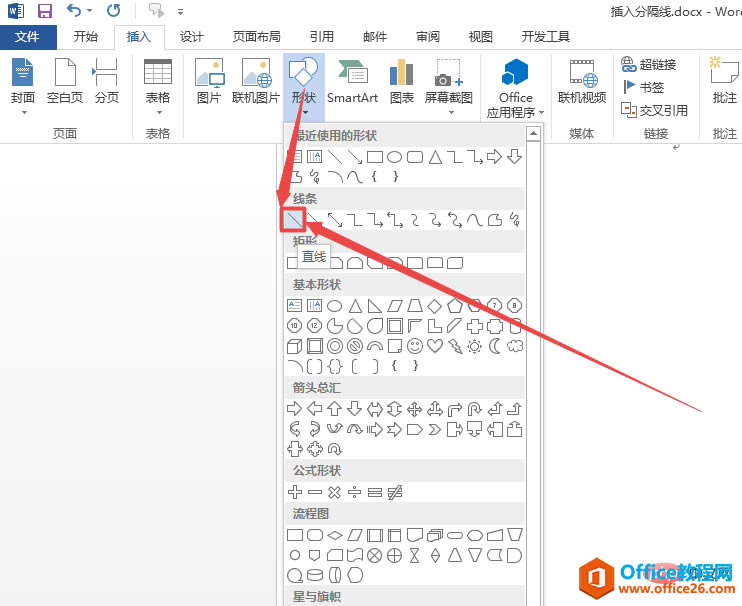Select the quad arrow under 箭头总汇
Image resolution: width=742 pixels, height=606 pixels.
(x=415, y=408)
